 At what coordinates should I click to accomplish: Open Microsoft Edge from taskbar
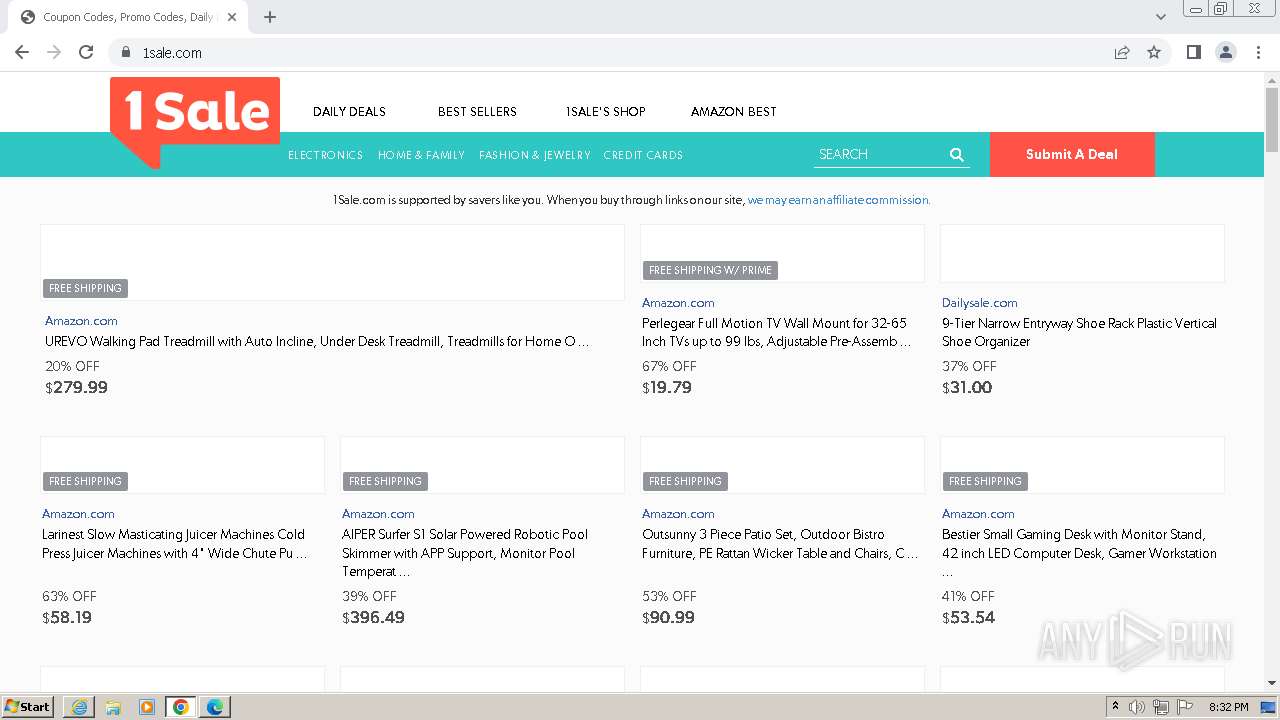(x=215, y=707)
